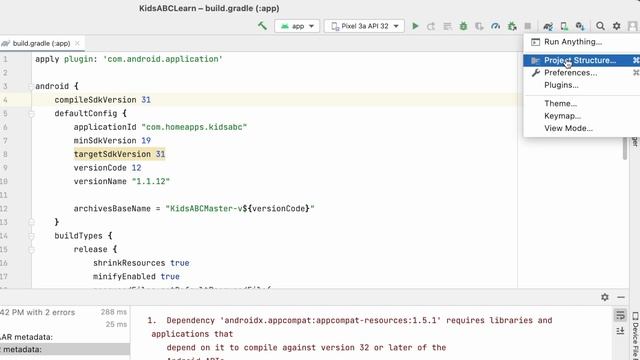Select the AR metadata: build tree row
Screen dimensions: 640x360
click(65, 337)
